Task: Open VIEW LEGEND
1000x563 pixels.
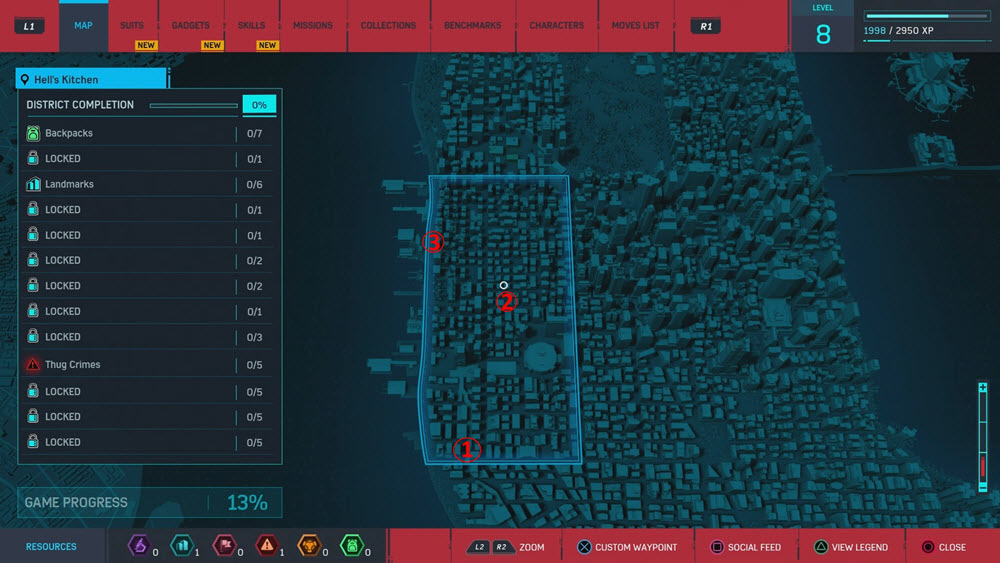Action: point(859,547)
